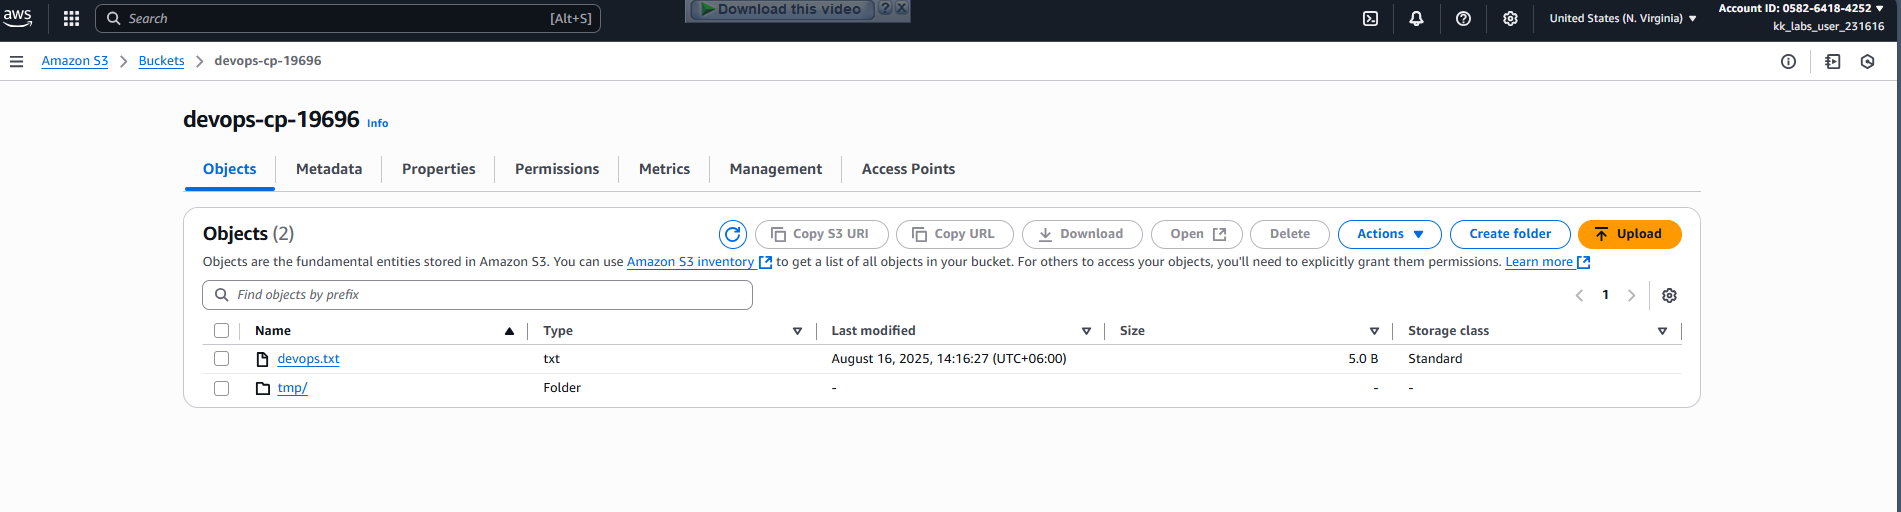Open the devops.txt object link
The width and height of the screenshot is (1901, 512).
click(x=308, y=359)
